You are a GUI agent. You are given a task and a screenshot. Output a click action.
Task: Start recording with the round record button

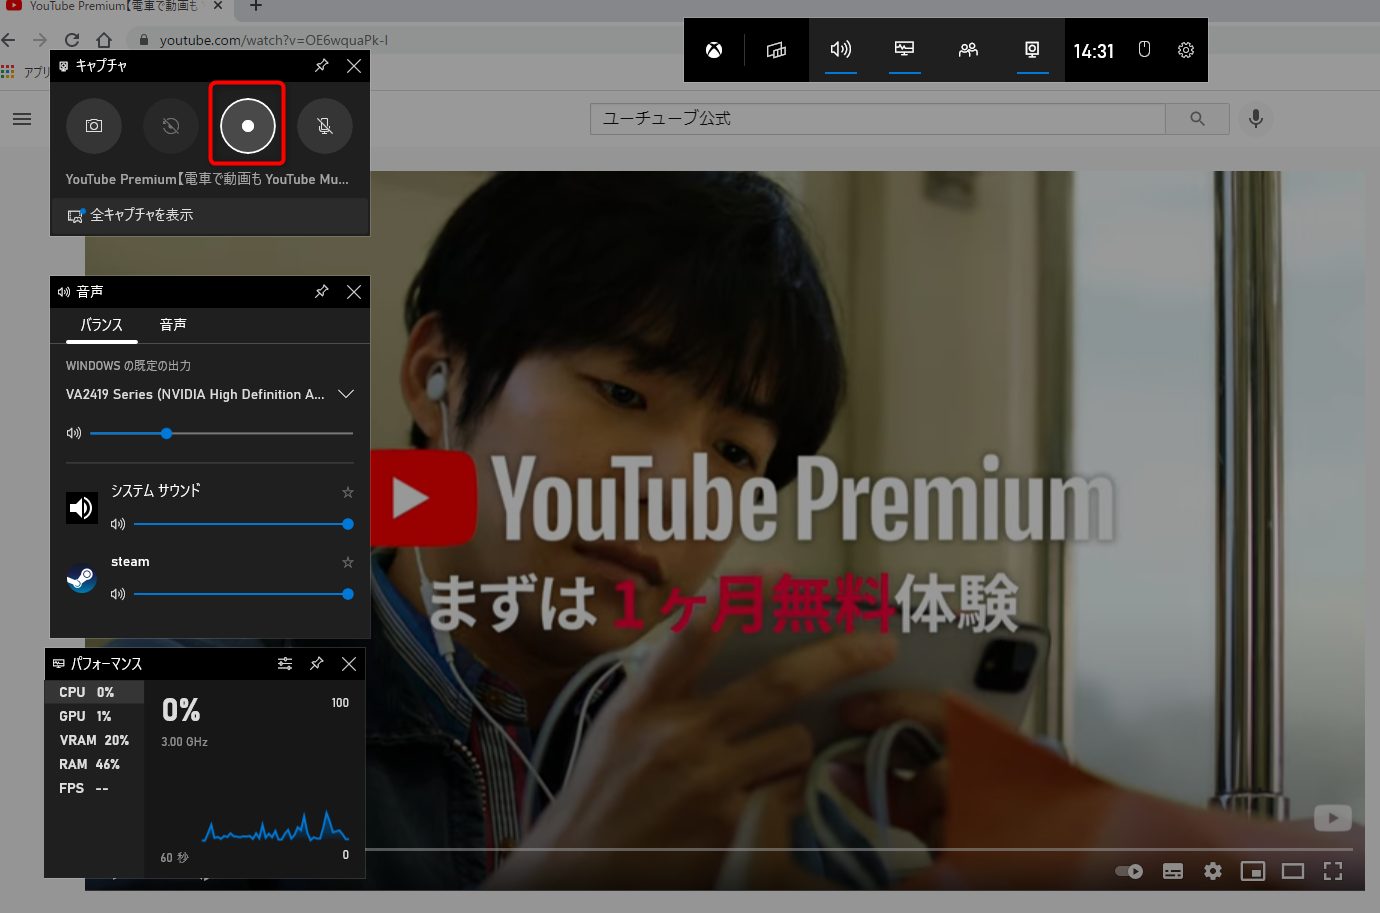(x=248, y=126)
